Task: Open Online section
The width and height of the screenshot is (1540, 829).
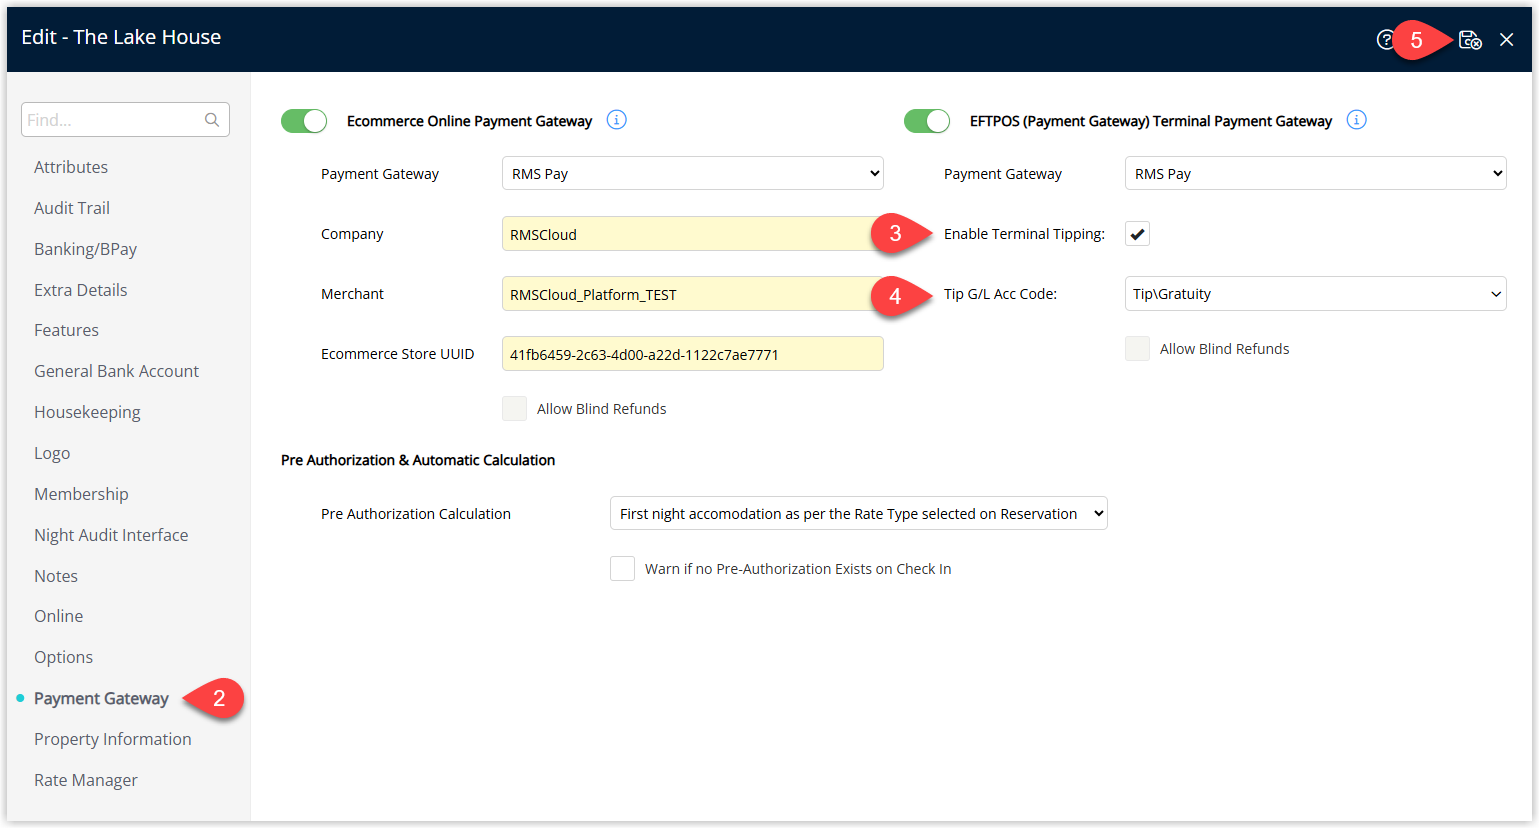Action: tap(59, 616)
